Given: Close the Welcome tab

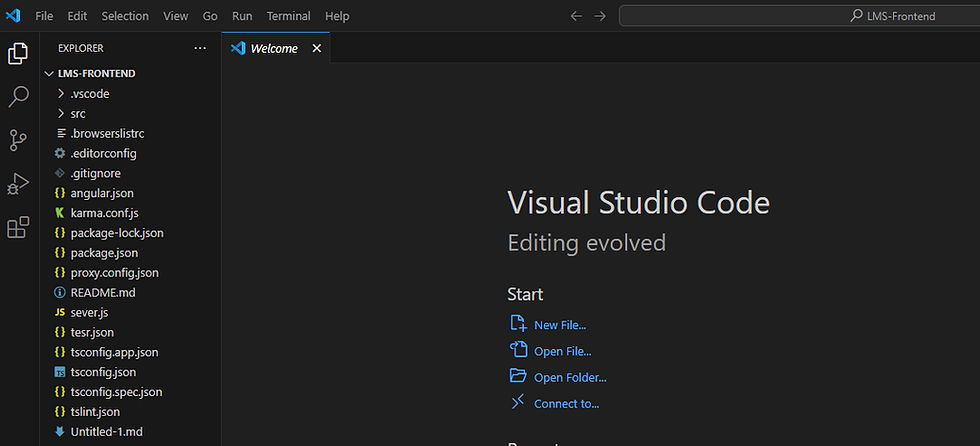Looking at the screenshot, I should [x=317, y=48].
